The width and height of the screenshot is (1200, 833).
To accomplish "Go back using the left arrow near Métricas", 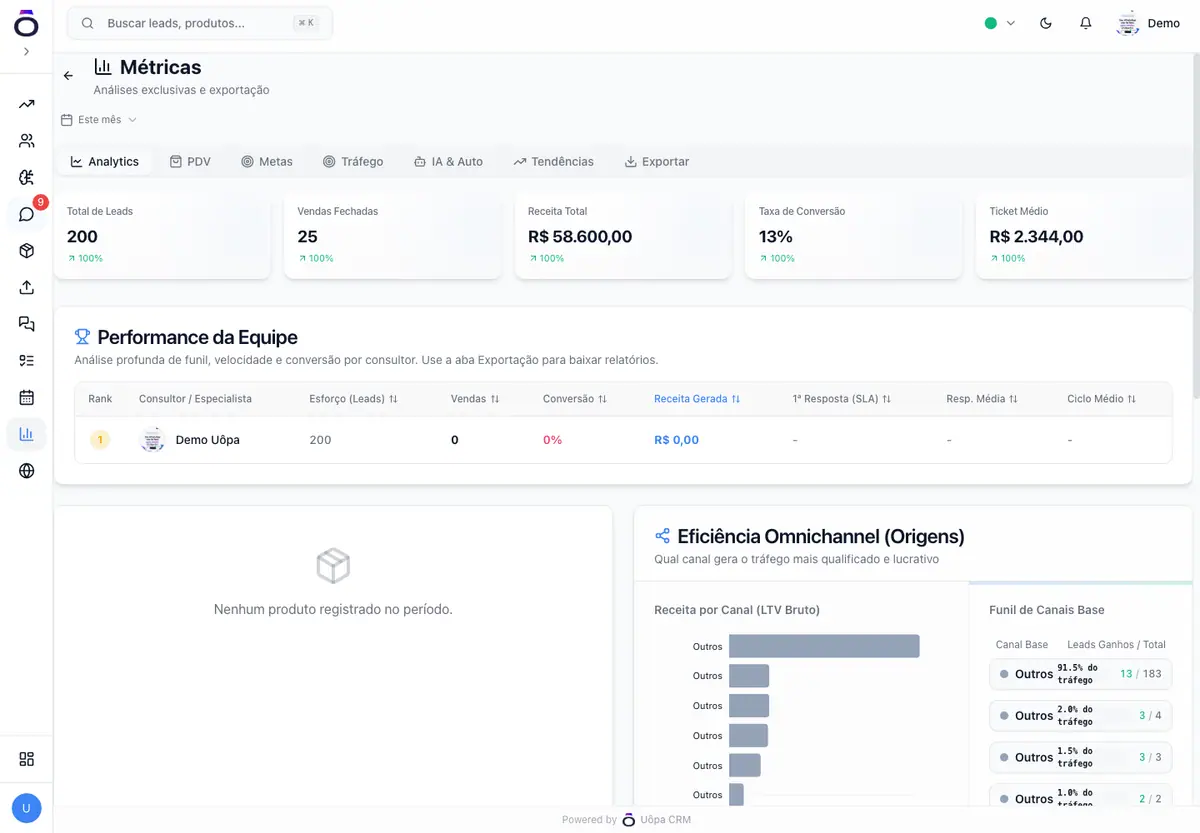I will [x=68, y=76].
